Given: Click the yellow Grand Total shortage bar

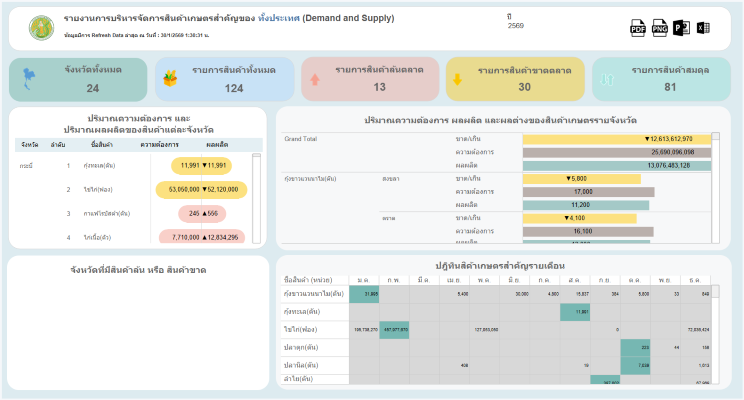Looking at the screenshot, I should point(616,138).
